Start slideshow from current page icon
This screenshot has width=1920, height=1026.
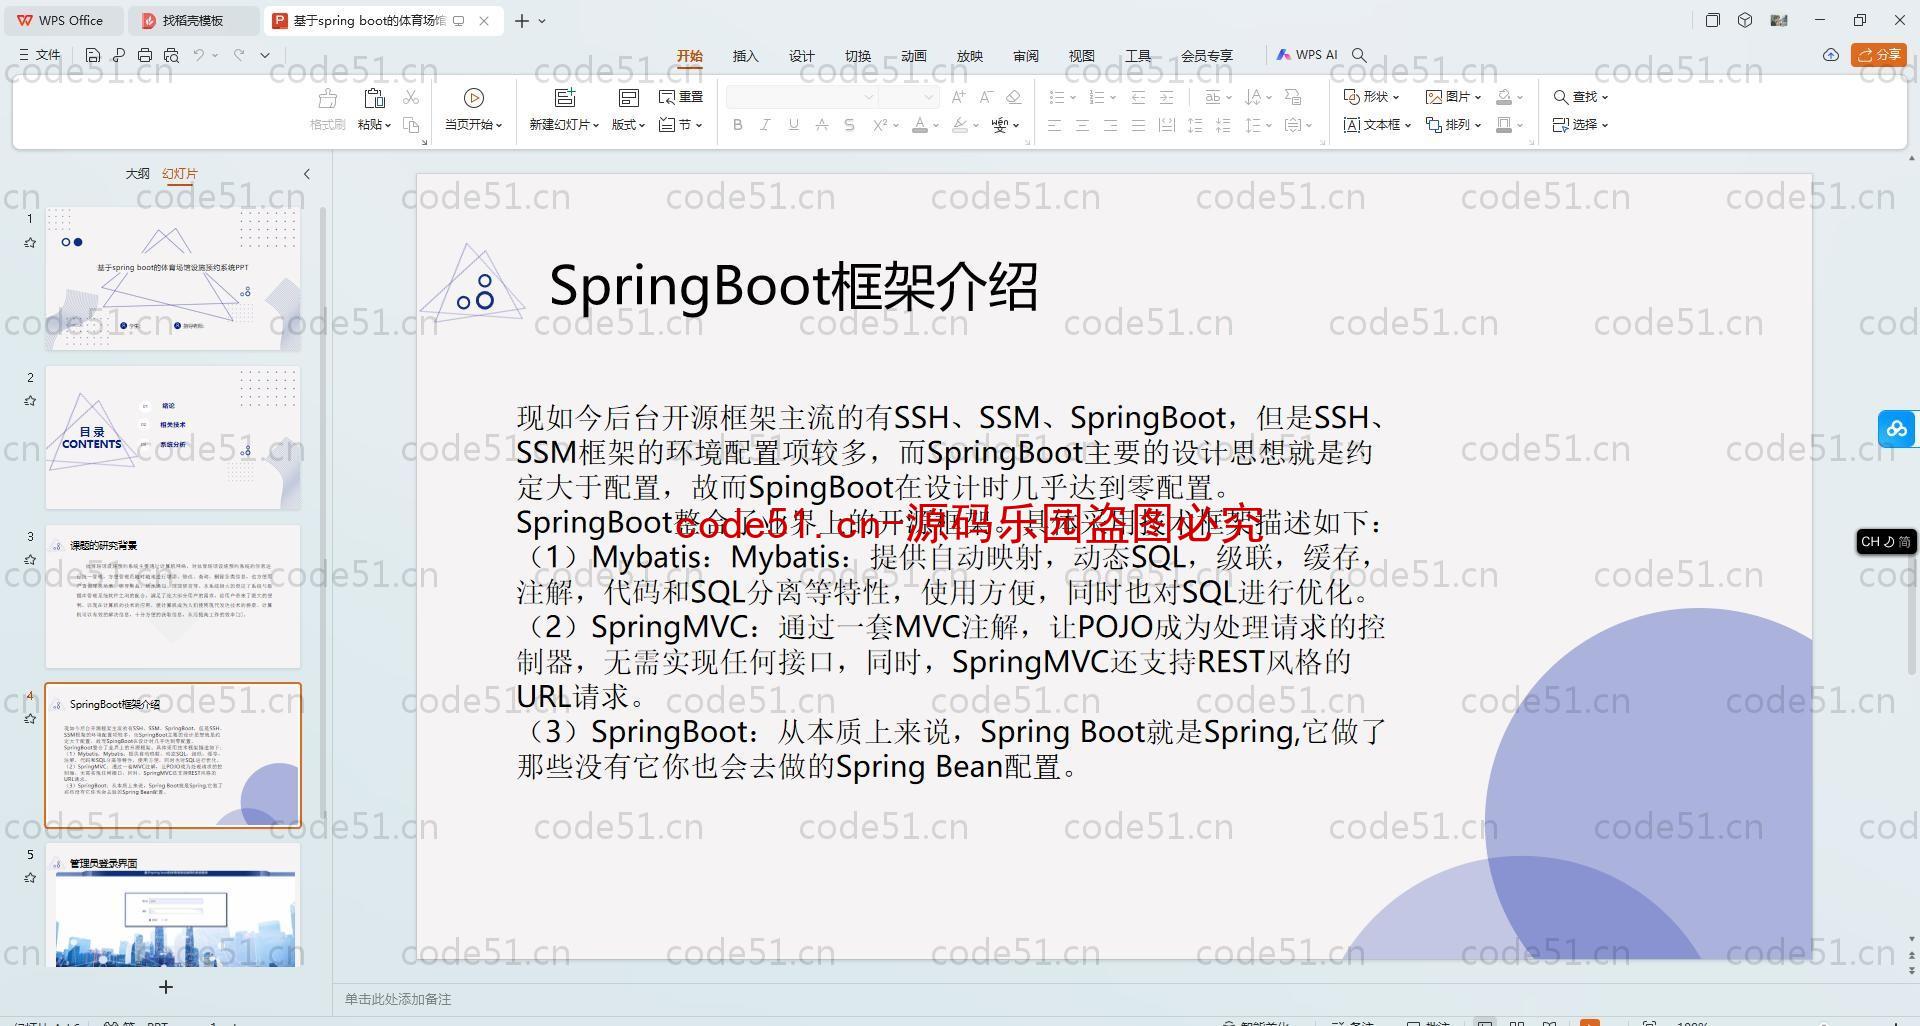pyautogui.click(x=474, y=97)
